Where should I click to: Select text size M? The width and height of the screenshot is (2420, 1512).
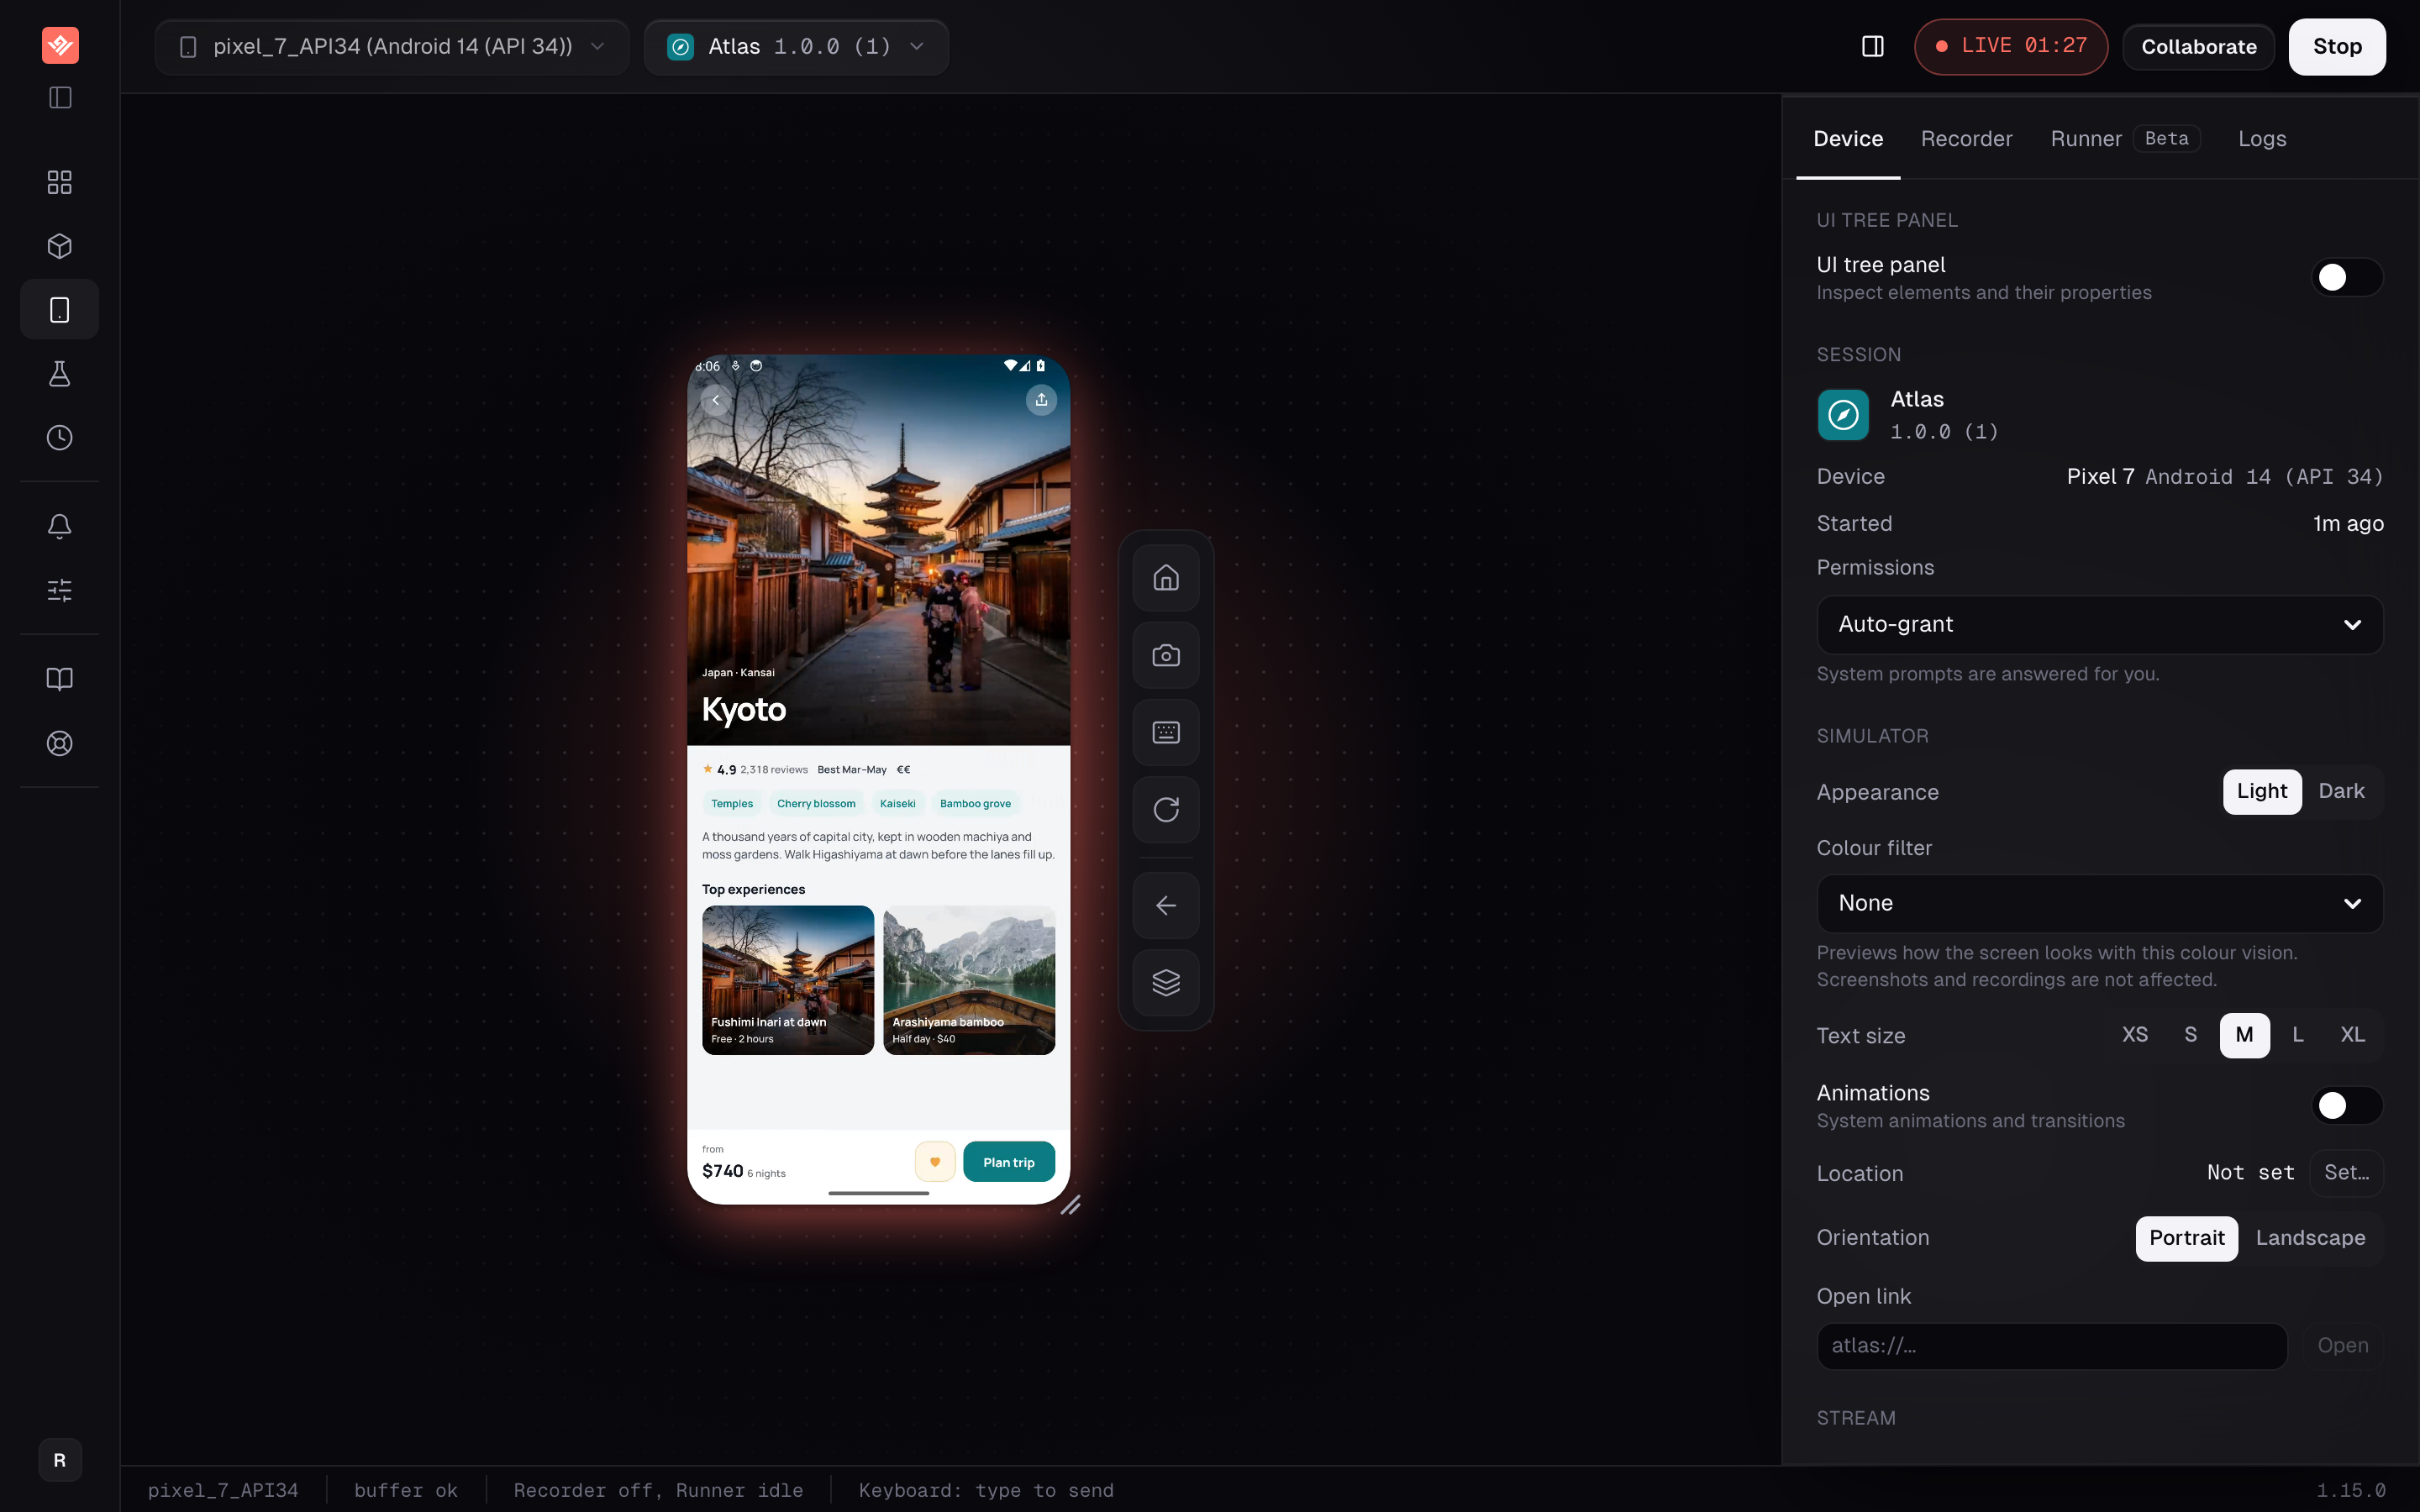[x=2245, y=1035]
